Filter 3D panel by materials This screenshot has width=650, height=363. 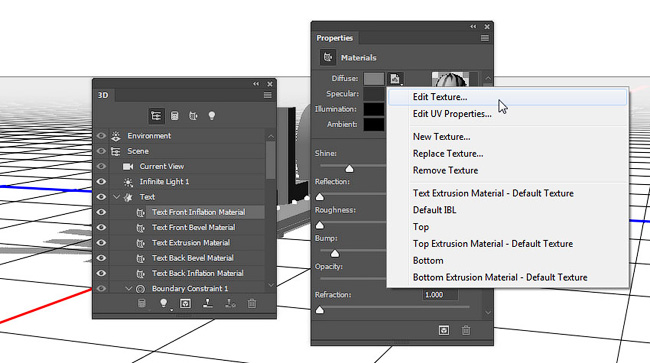point(193,116)
